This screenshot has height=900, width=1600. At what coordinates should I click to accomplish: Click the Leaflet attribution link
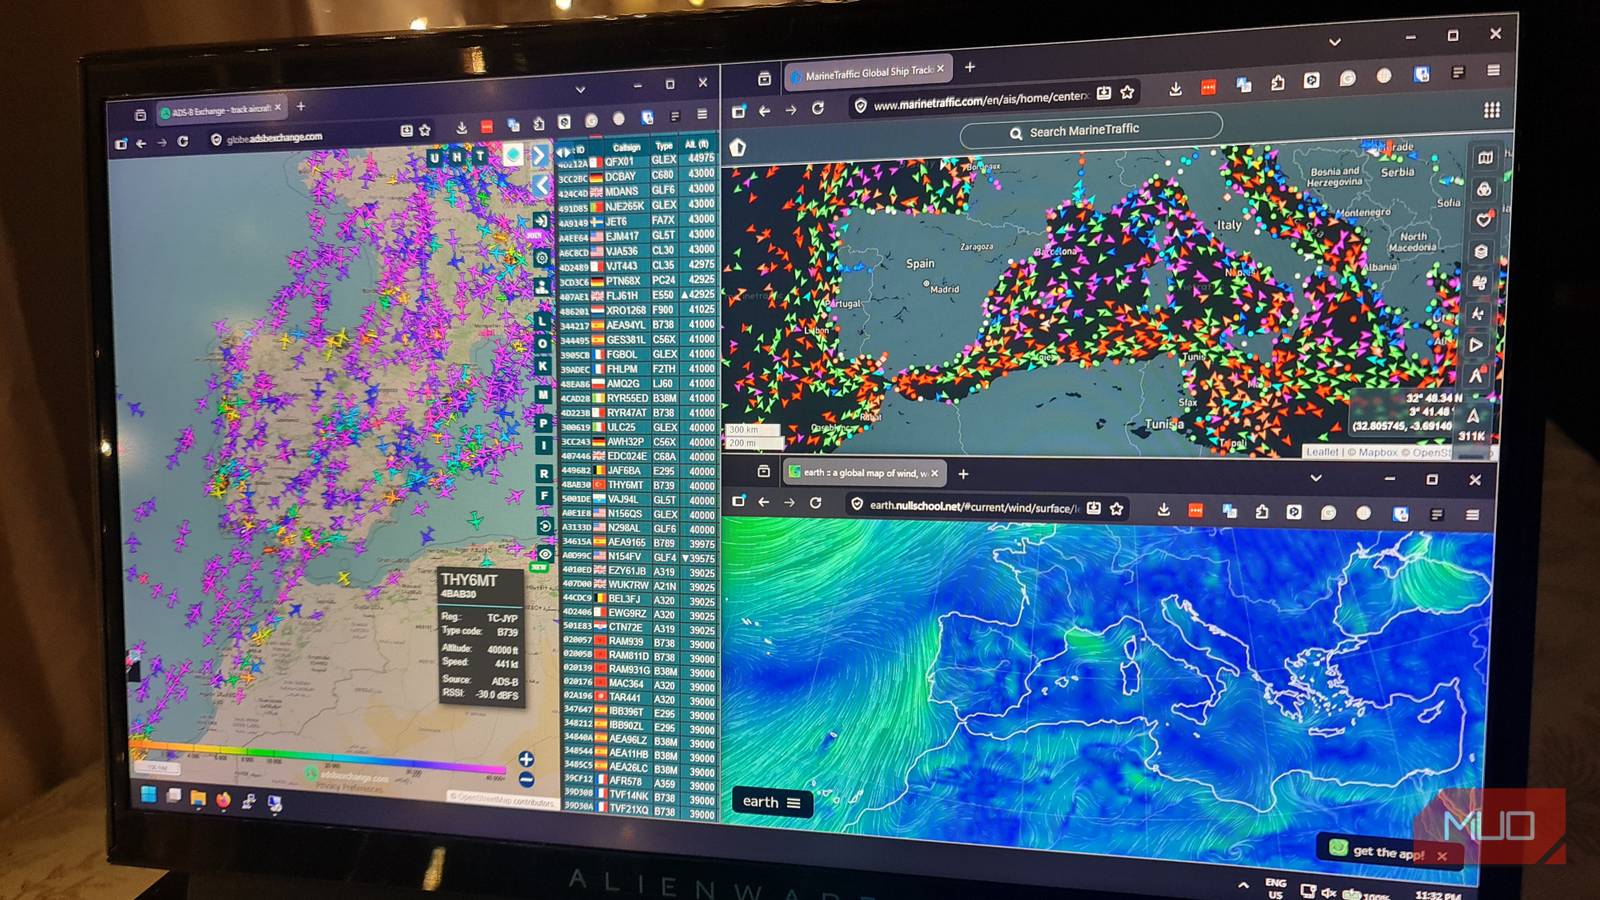[x=1322, y=452]
